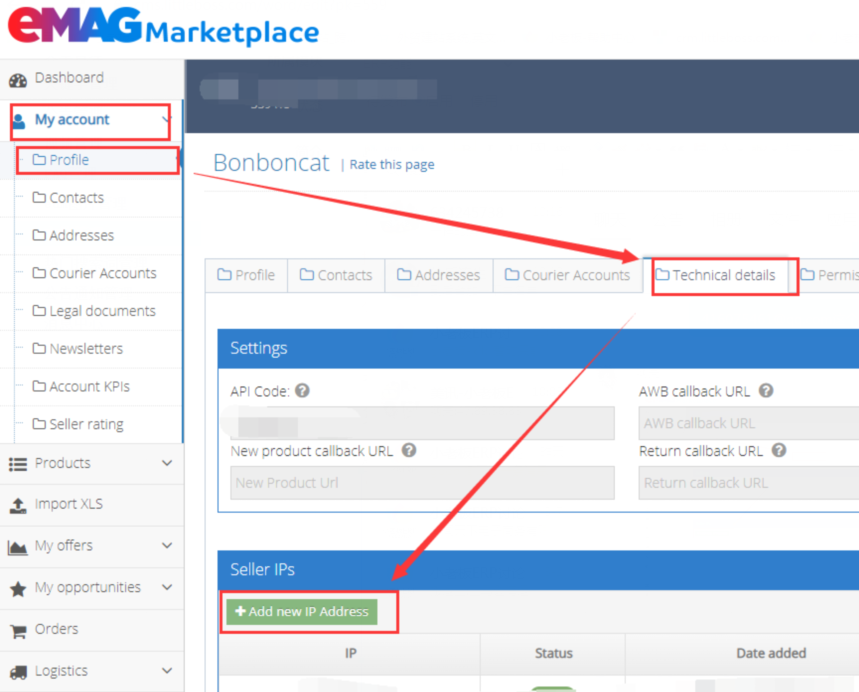Click the Import XLS upload icon
This screenshot has height=692, width=859.
tap(18, 505)
